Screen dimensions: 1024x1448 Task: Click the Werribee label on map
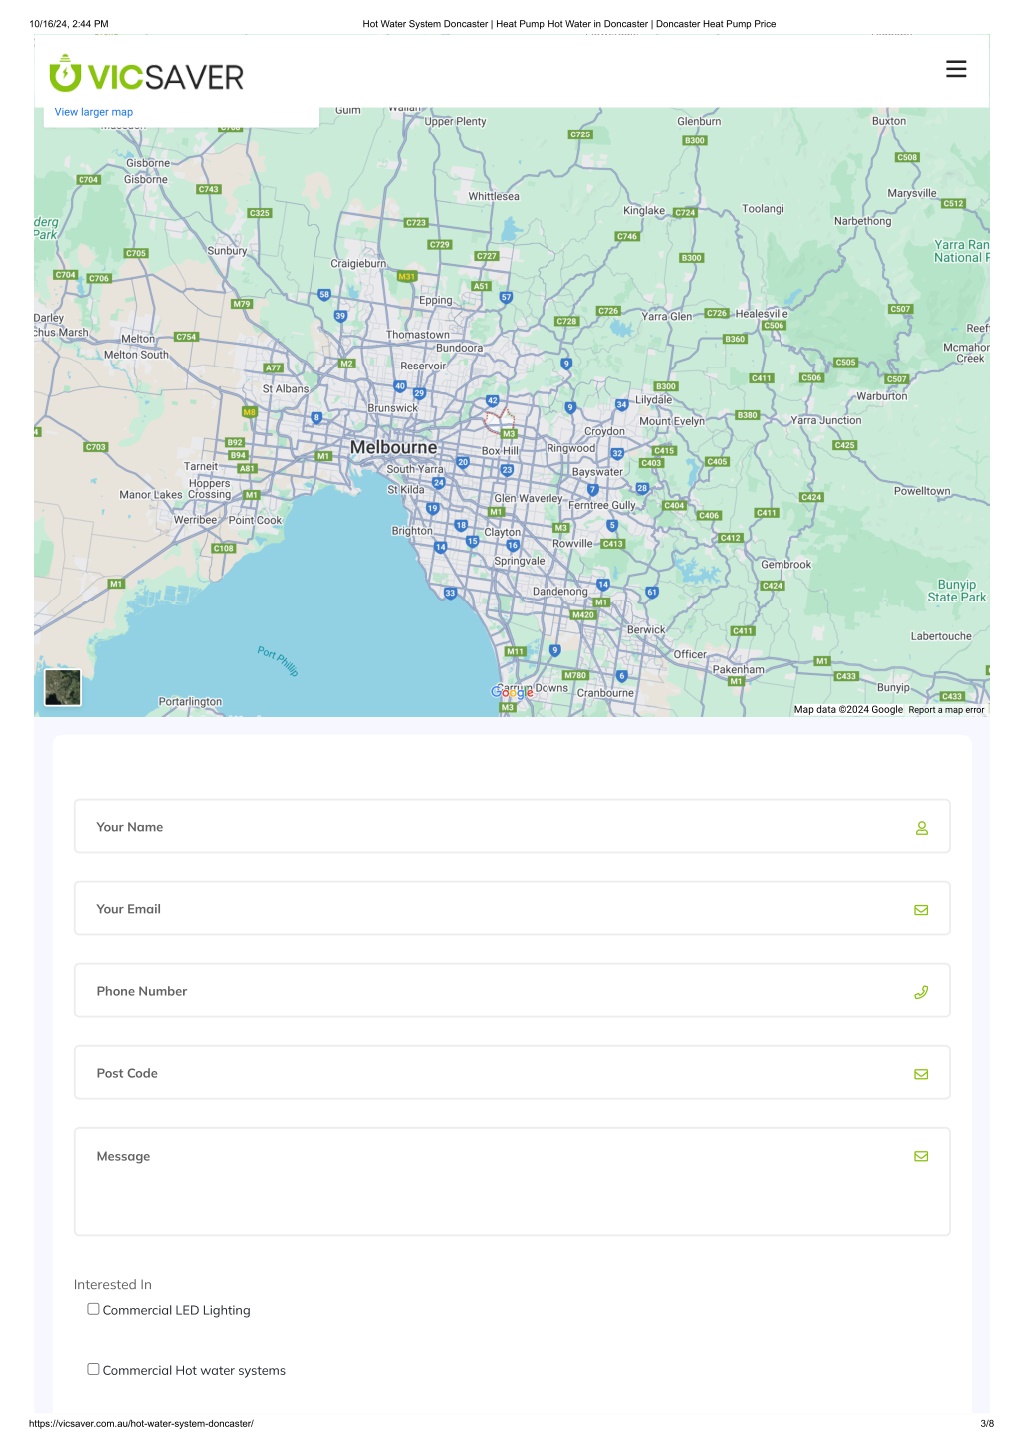point(195,520)
